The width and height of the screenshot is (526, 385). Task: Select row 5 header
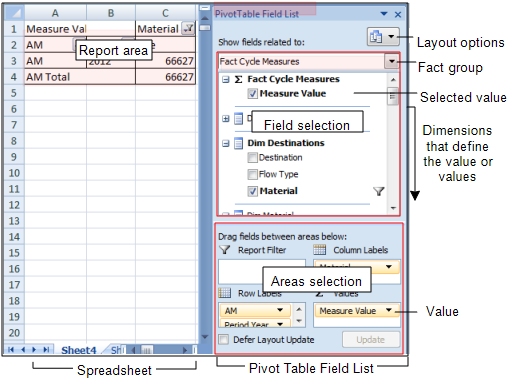[14, 93]
